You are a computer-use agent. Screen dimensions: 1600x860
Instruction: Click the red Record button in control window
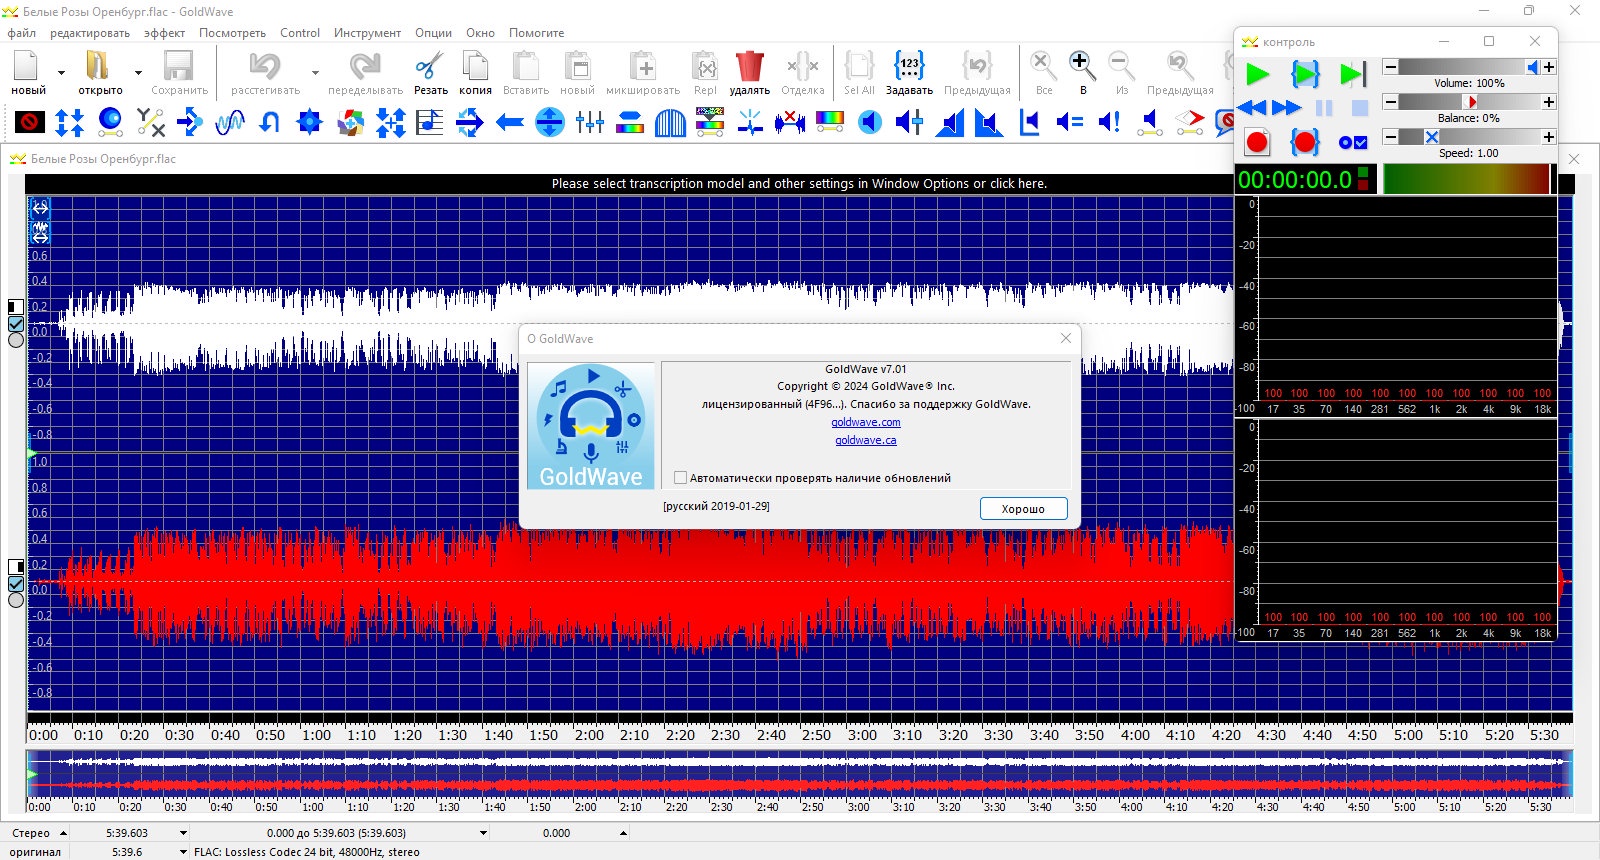click(1257, 142)
